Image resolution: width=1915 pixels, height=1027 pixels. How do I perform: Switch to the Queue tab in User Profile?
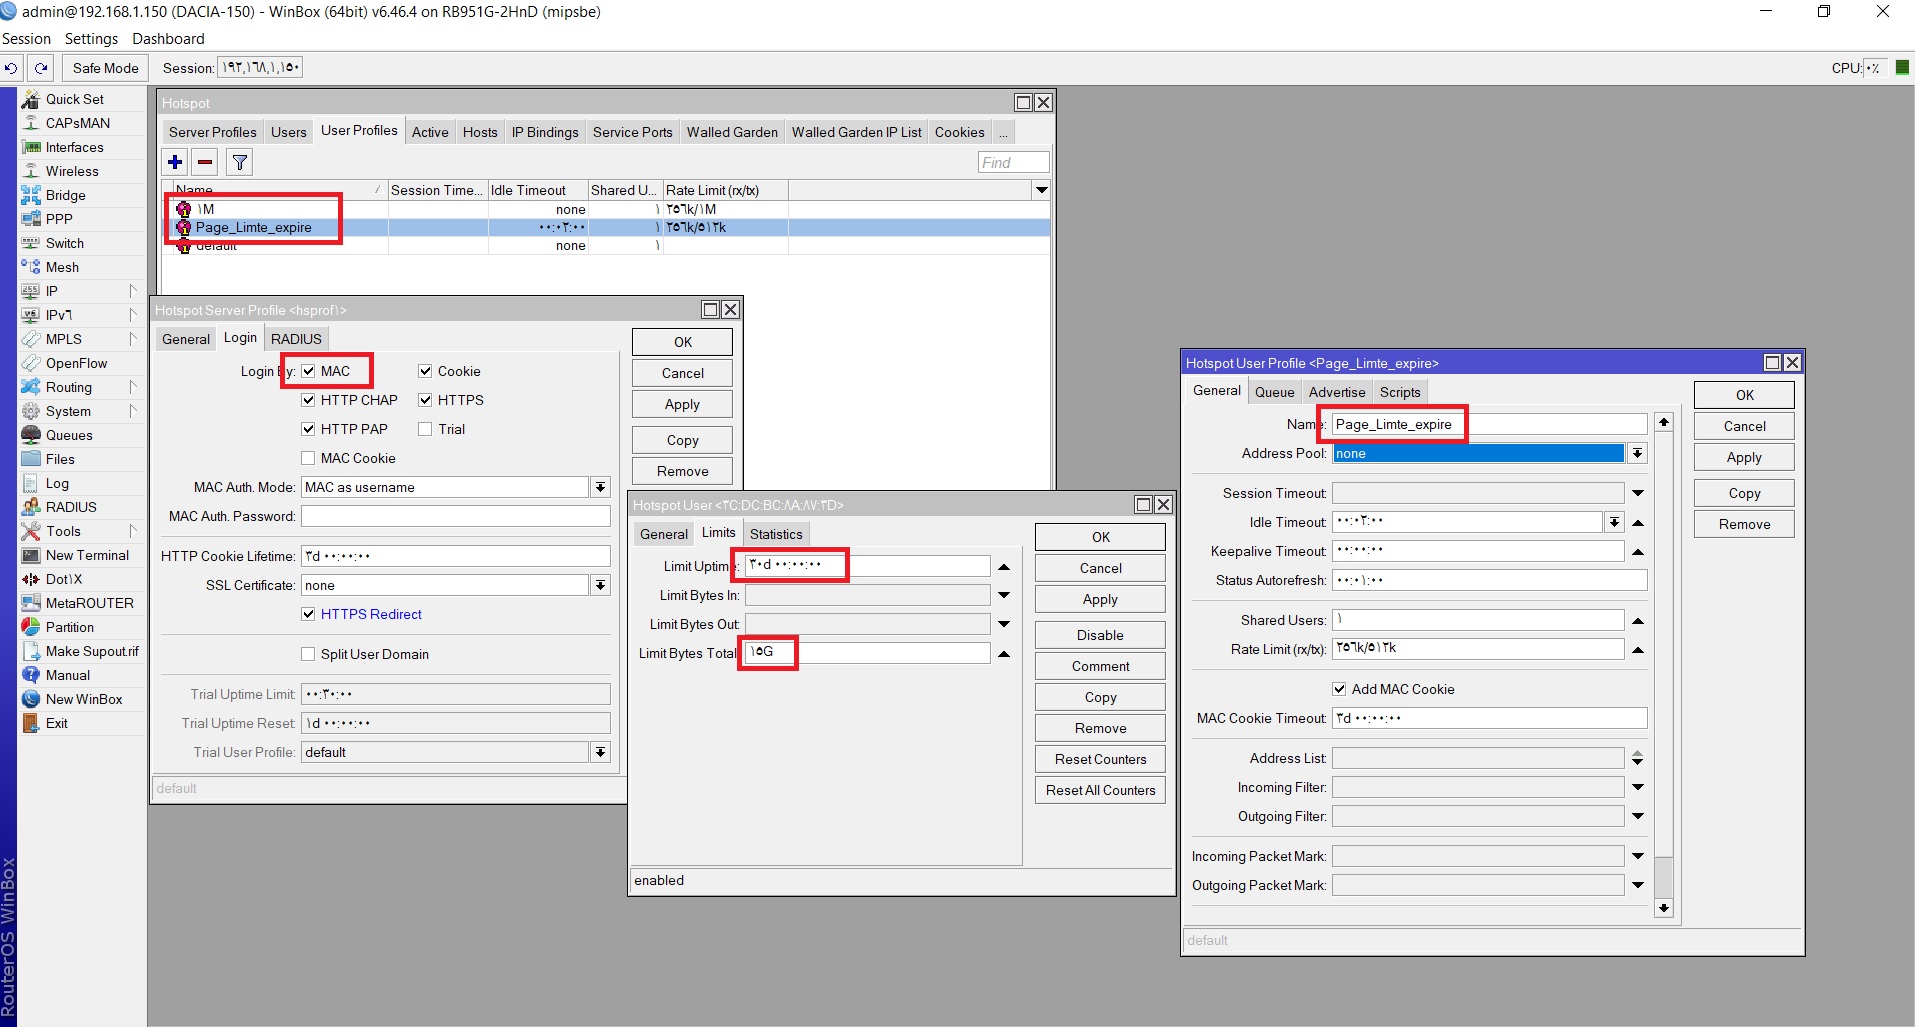tap(1274, 392)
